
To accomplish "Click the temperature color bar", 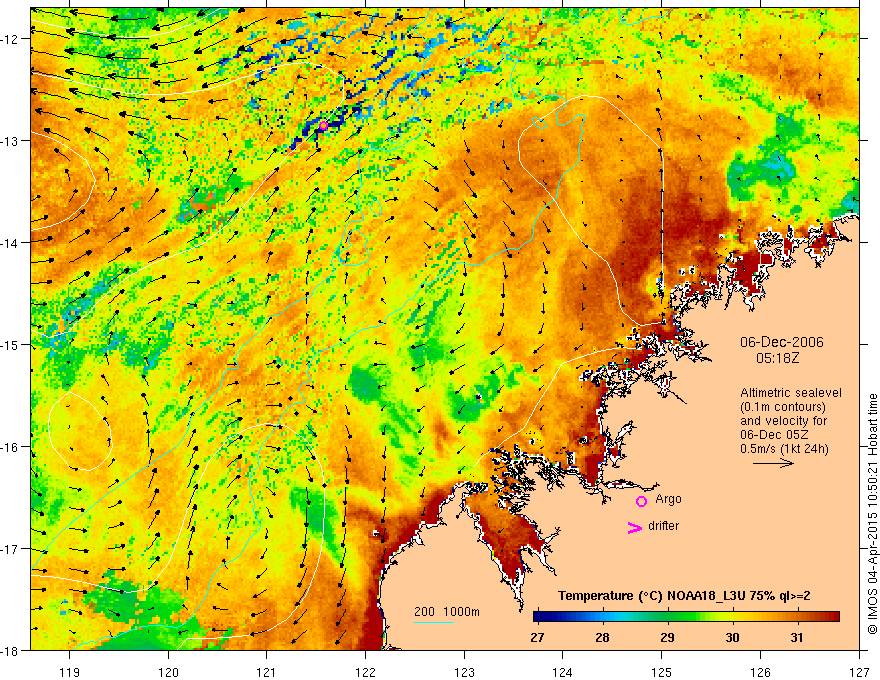I will point(686,617).
